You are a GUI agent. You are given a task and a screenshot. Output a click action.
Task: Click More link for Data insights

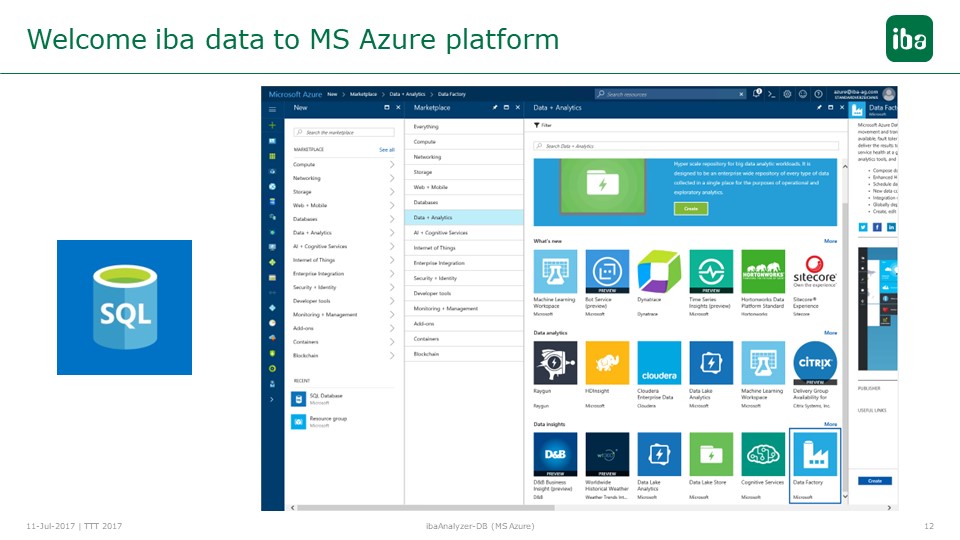pos(830,424)
